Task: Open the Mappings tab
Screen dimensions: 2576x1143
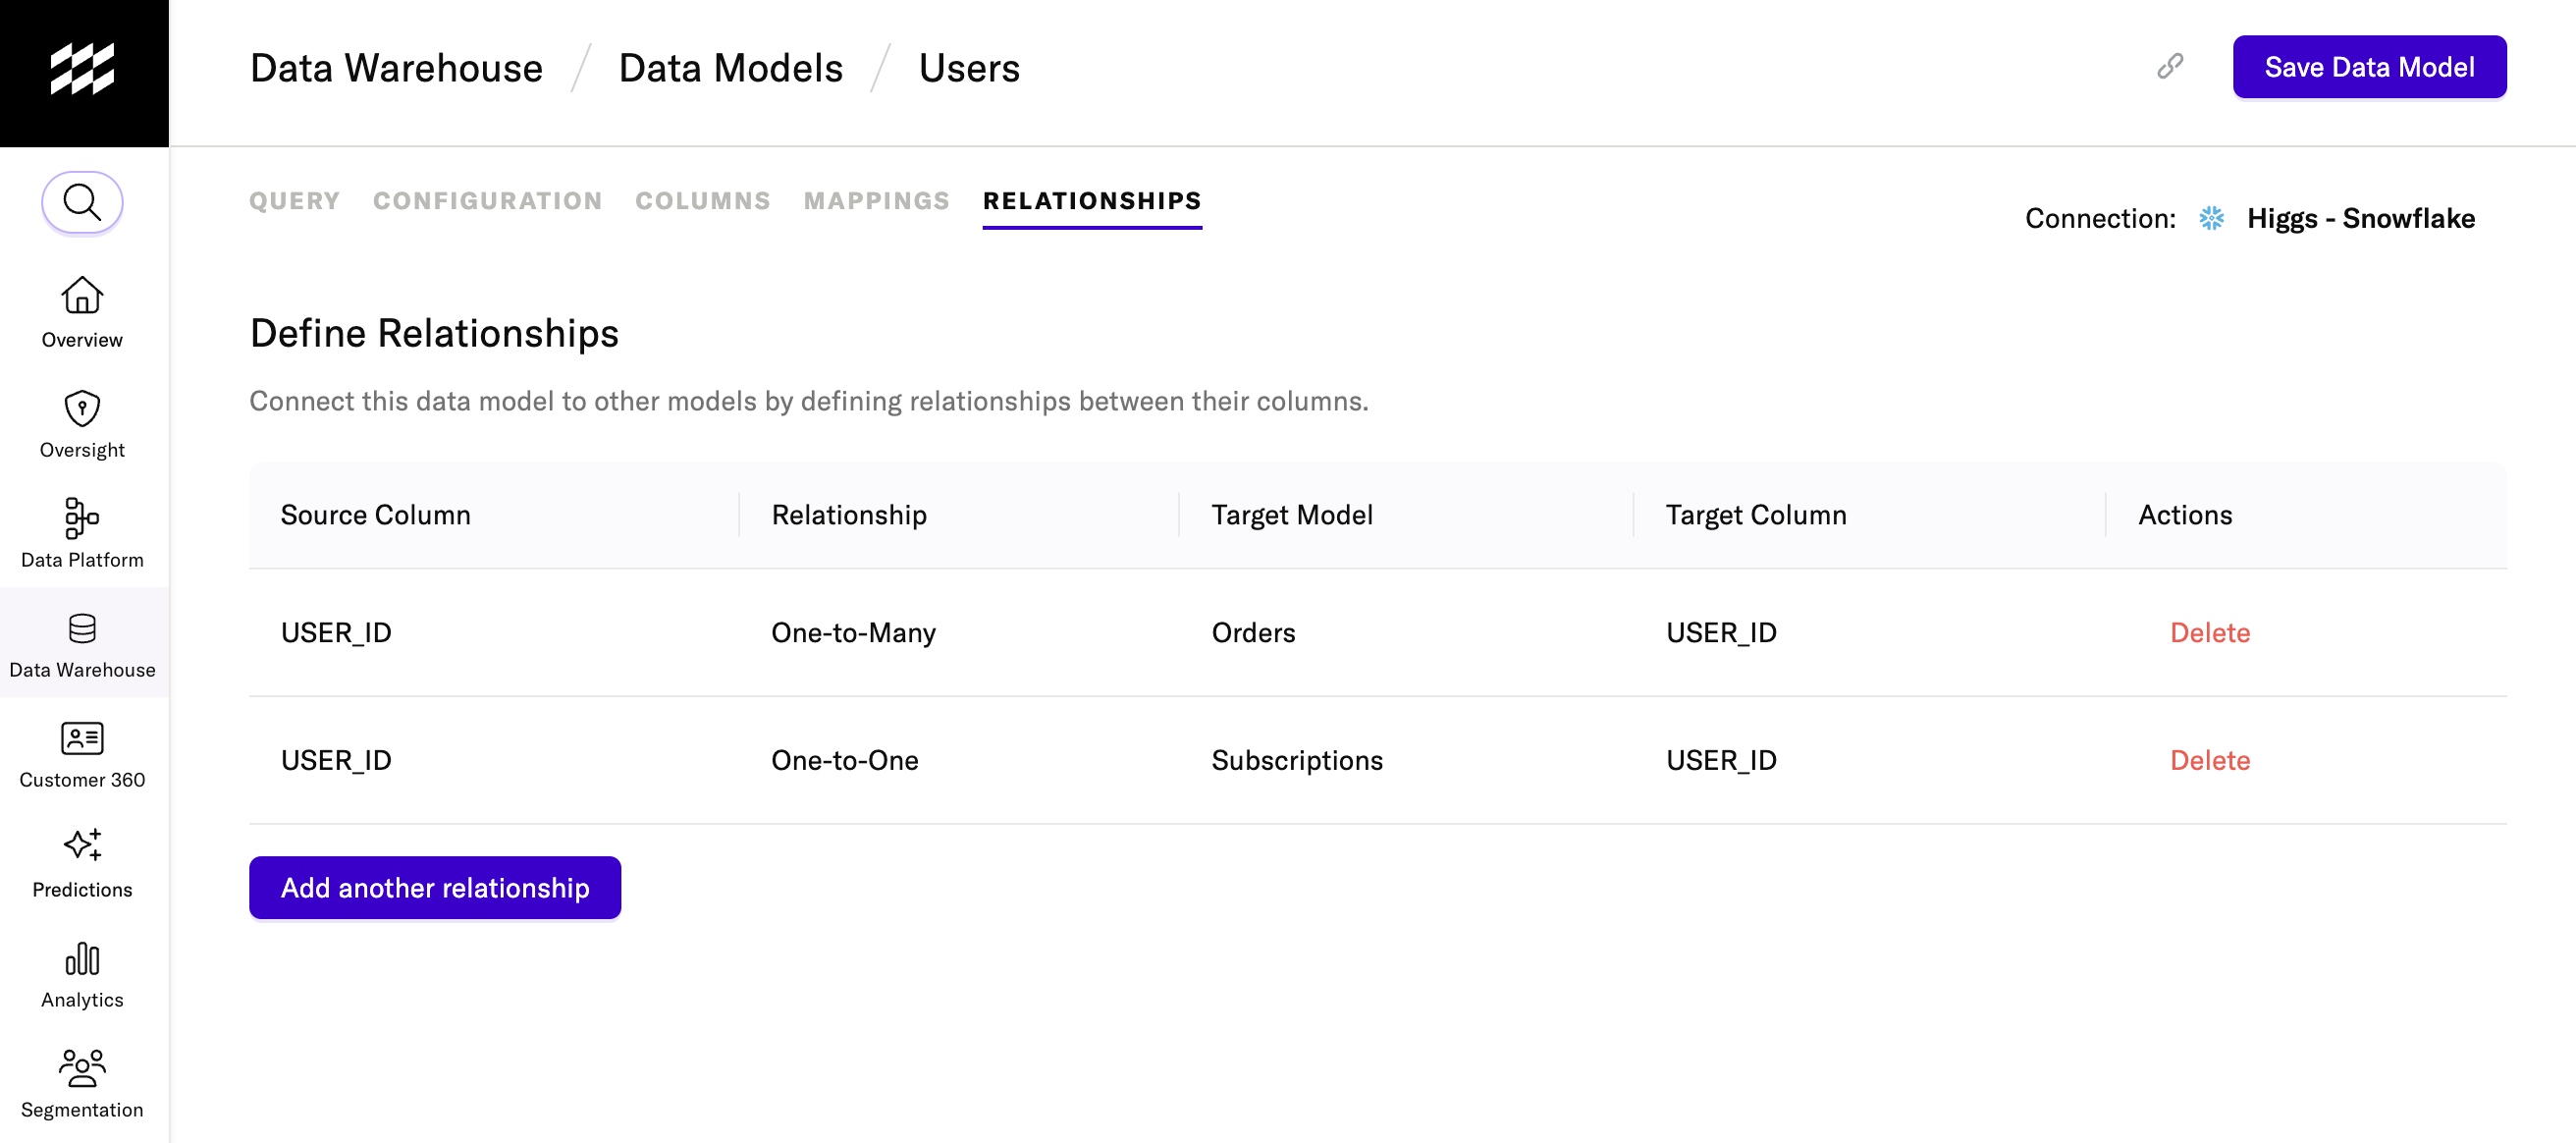Action: [876, 201]
